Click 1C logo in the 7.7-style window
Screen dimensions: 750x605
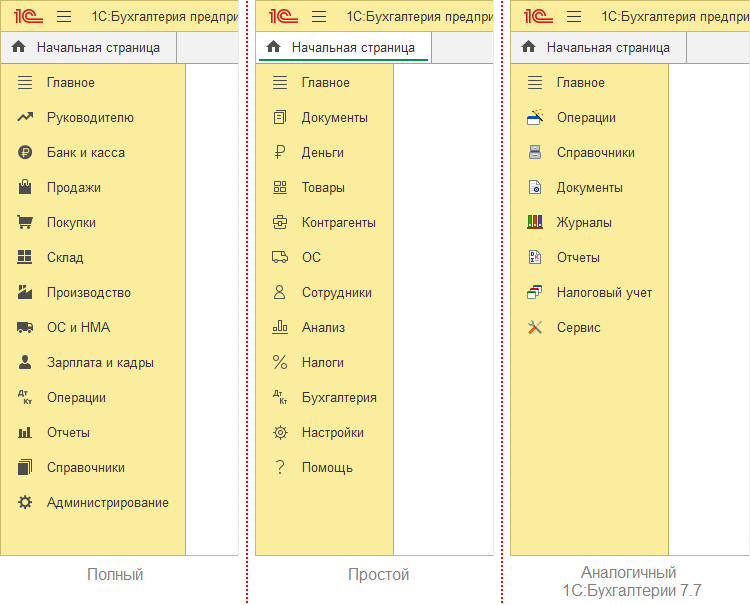coord(538,17)
